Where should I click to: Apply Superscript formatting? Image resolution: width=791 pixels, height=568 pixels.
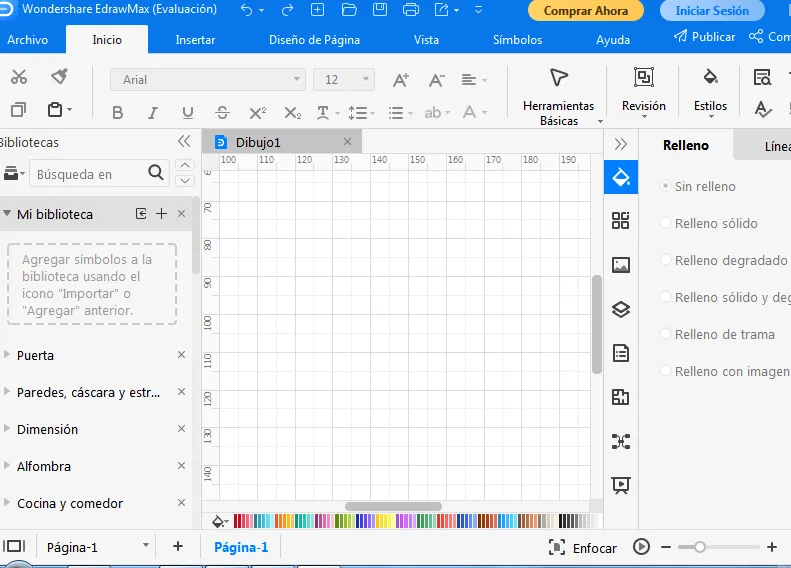[257, 112]
